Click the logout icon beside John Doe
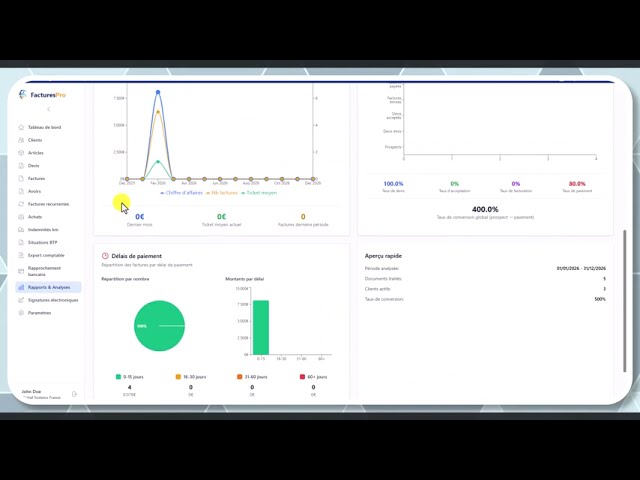The height and width of the screenshot is (480, 640). [x=74, y=394]
